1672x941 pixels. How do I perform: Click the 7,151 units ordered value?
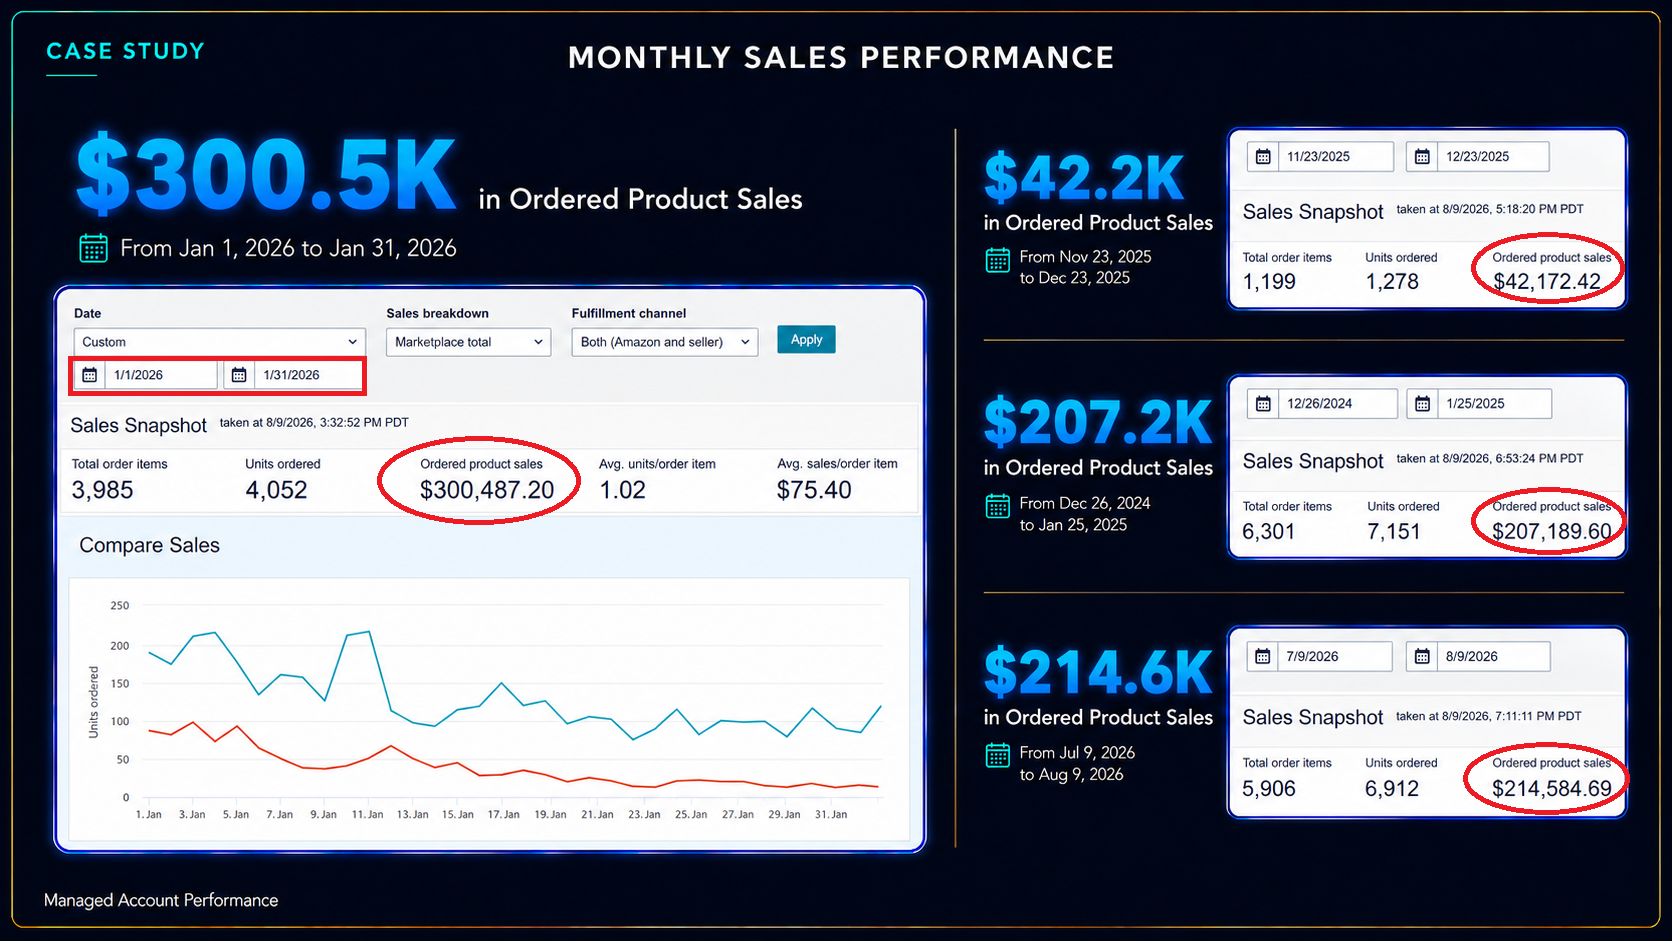coord(1394,532)
